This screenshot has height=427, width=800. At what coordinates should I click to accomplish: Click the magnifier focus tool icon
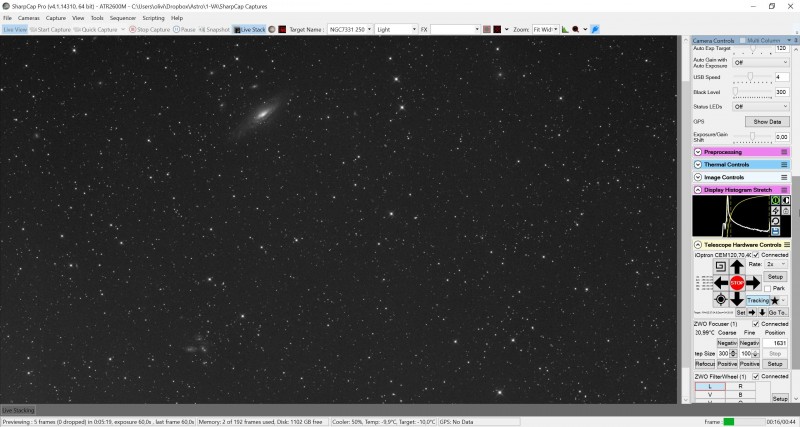[x=576, y=30]
